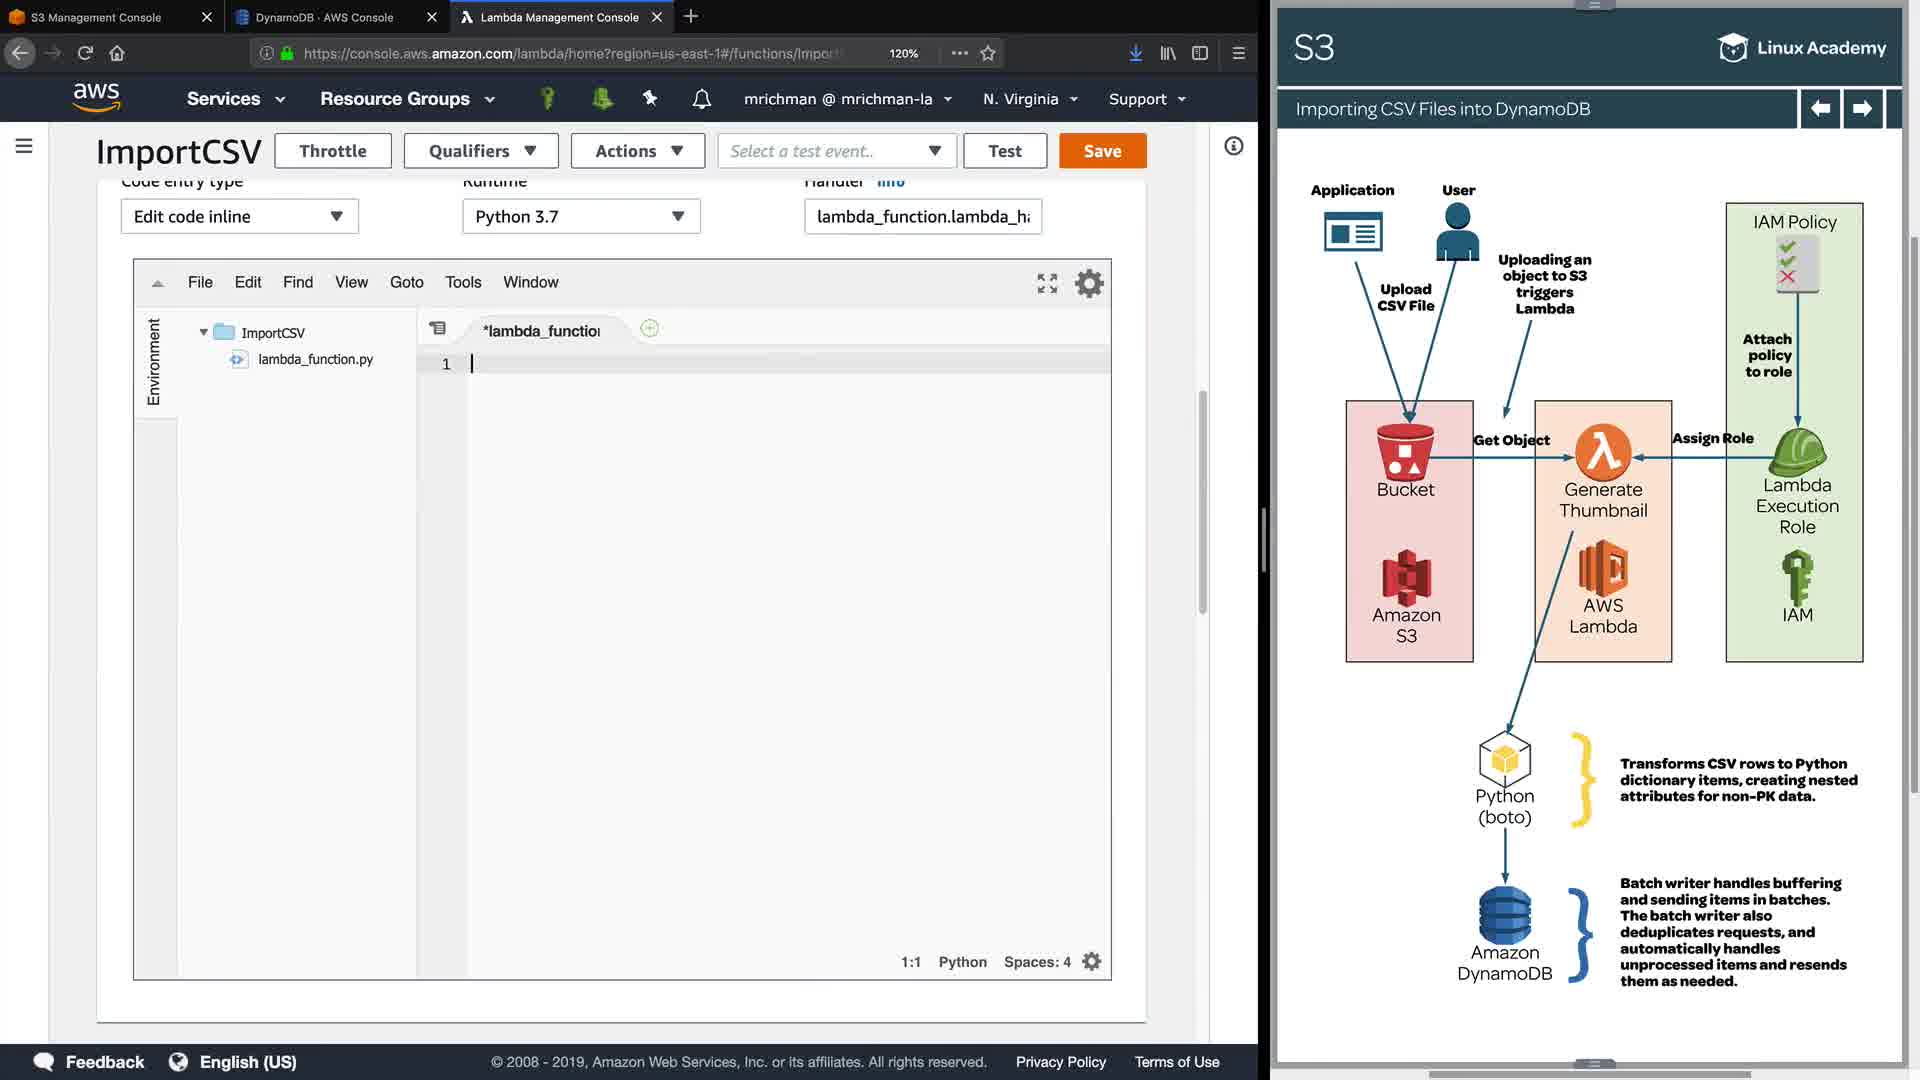Image resolution: width=1920 pixels, height=1080 pixels.
Task: Click the Handler input field
Action: point(922,216)
